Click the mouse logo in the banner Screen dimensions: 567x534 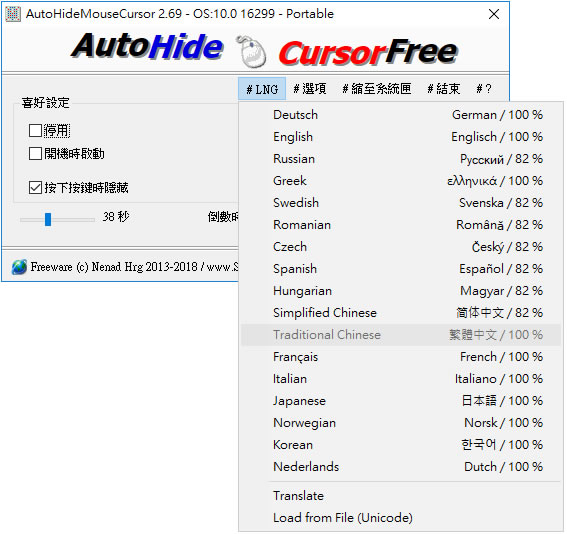coord(251,51)
